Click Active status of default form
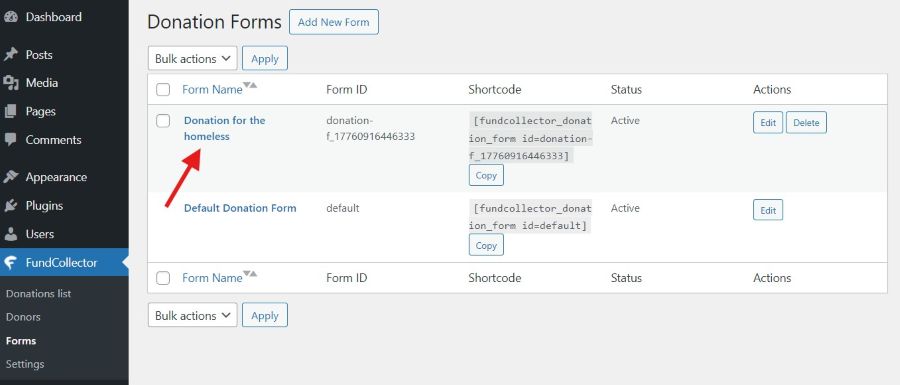 [625, 208]
